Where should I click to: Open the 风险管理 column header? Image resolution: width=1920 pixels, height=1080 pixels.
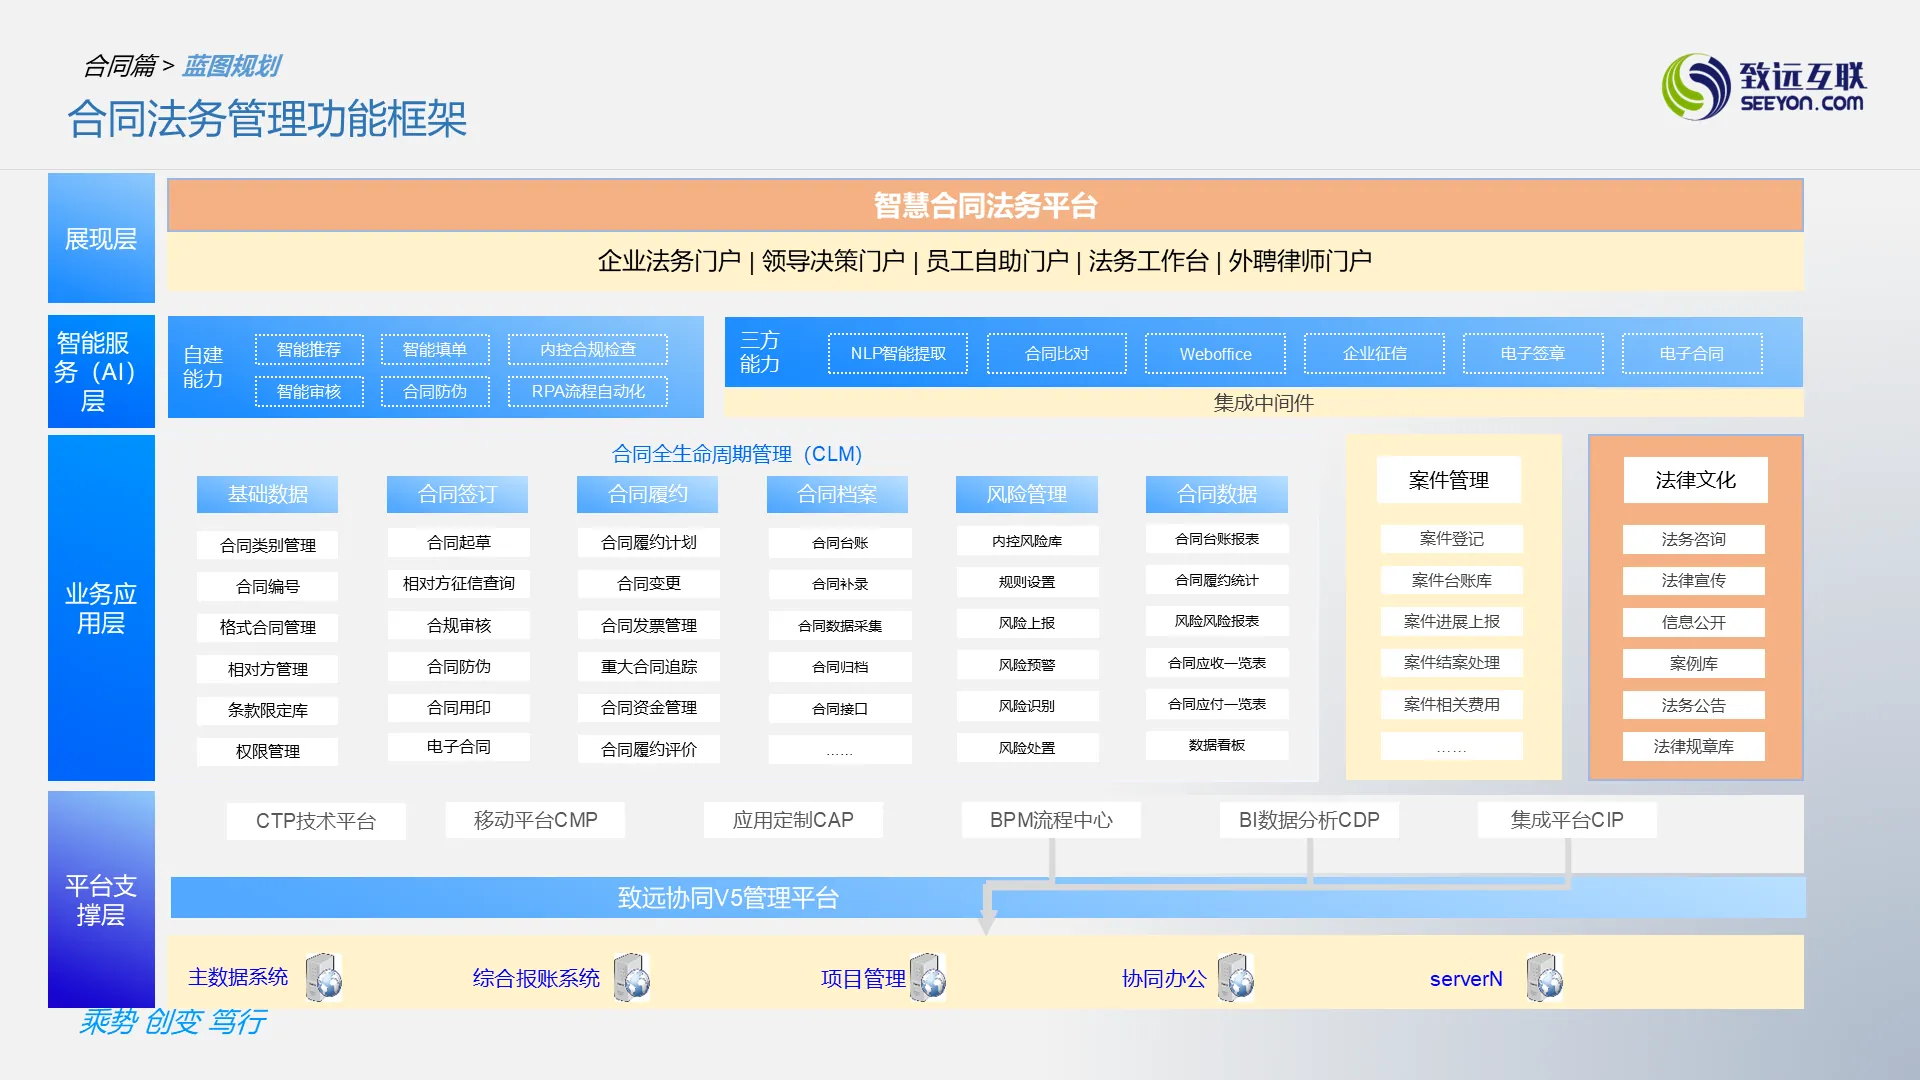1027,494
